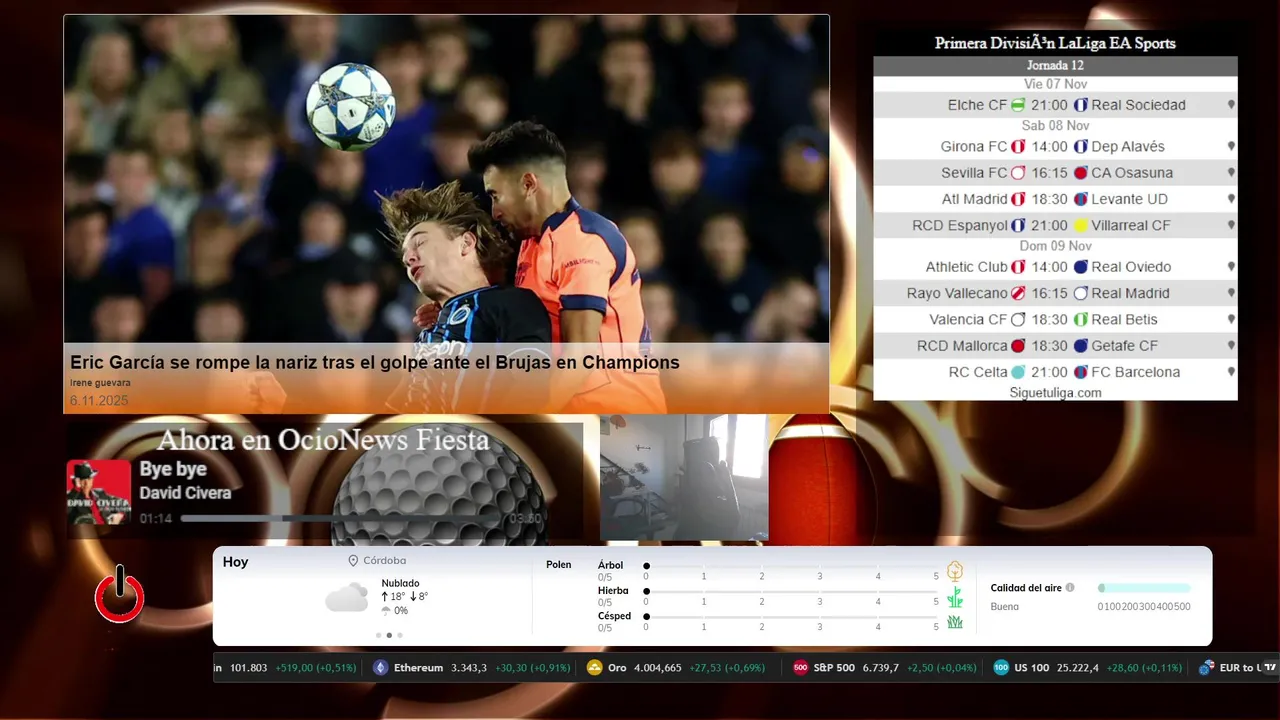The image size is (1280, 720).
Task: Click the S&P 500 value 6.739,7
Action: pyautogui.click(x=881, y=668)
